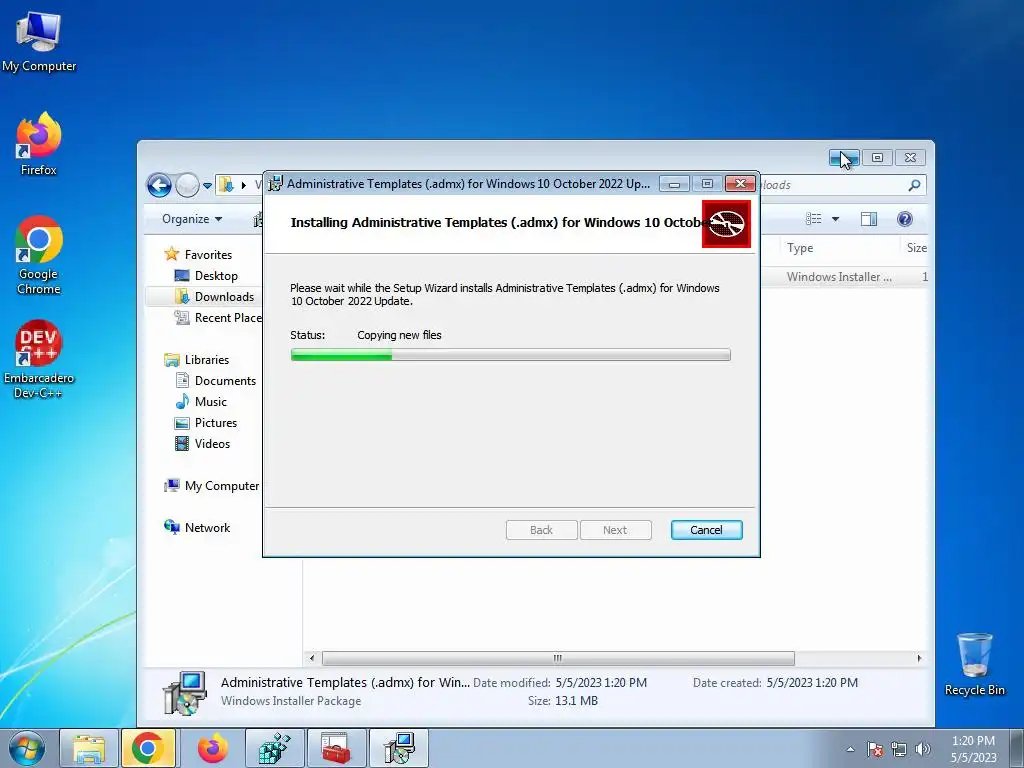Sort files by the Type column
This screenshot has height=768, width=1024.
coord(839,248)
